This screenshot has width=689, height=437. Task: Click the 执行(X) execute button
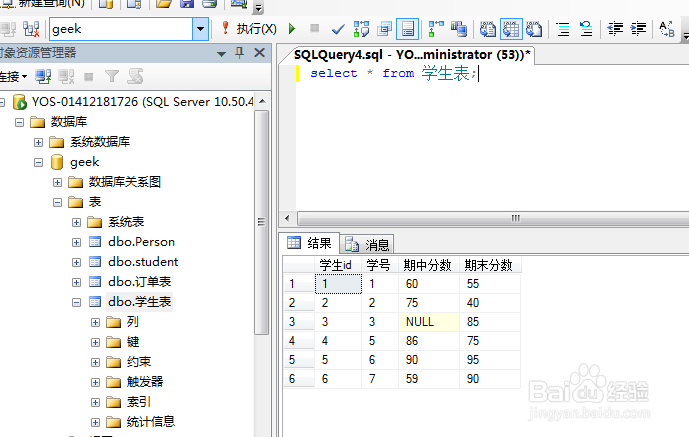point(249,29)
